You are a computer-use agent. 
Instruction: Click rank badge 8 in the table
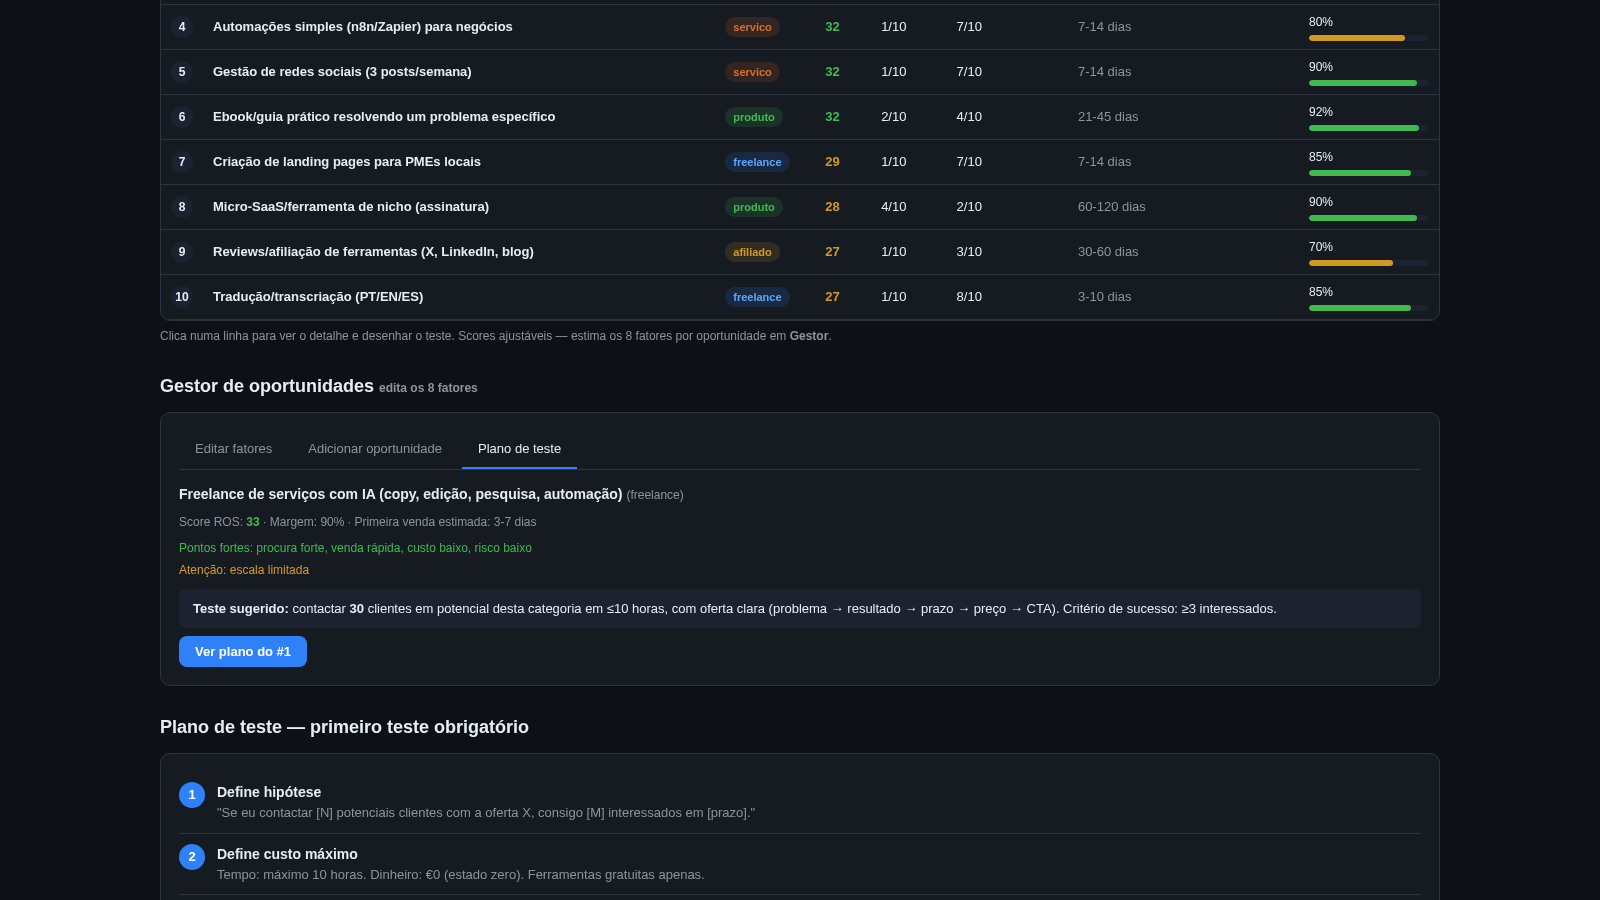click(x=182, y=207)
